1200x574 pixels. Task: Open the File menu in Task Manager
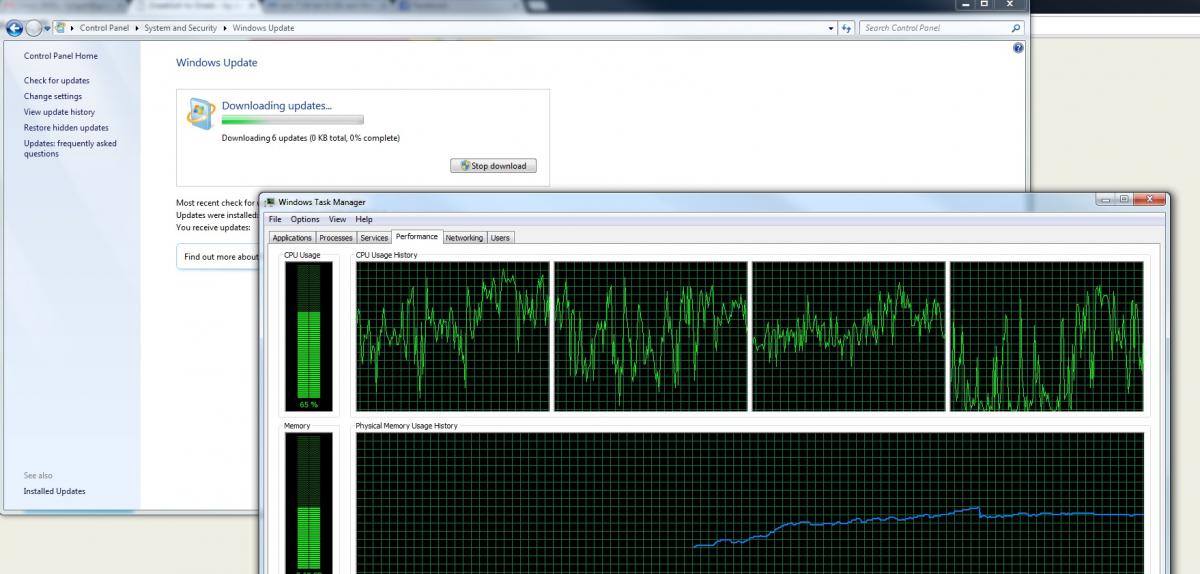tap(275, 219)
